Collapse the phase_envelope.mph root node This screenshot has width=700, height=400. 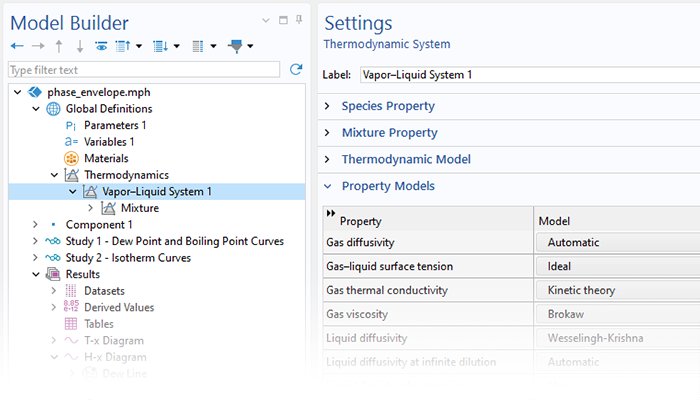17,92
